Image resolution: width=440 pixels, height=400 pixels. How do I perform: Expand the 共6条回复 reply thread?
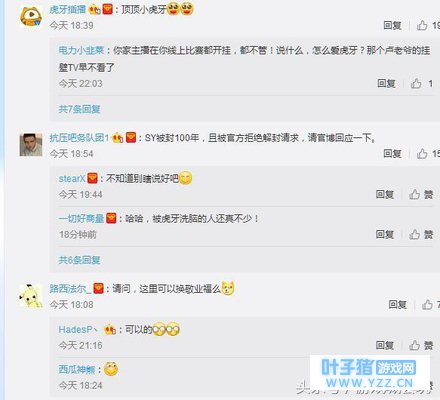(79, 260)
